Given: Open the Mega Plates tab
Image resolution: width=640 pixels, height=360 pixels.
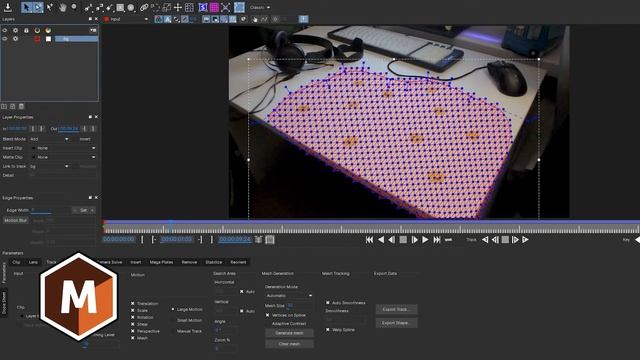Looking at the screenshot, I should point(162,262).
